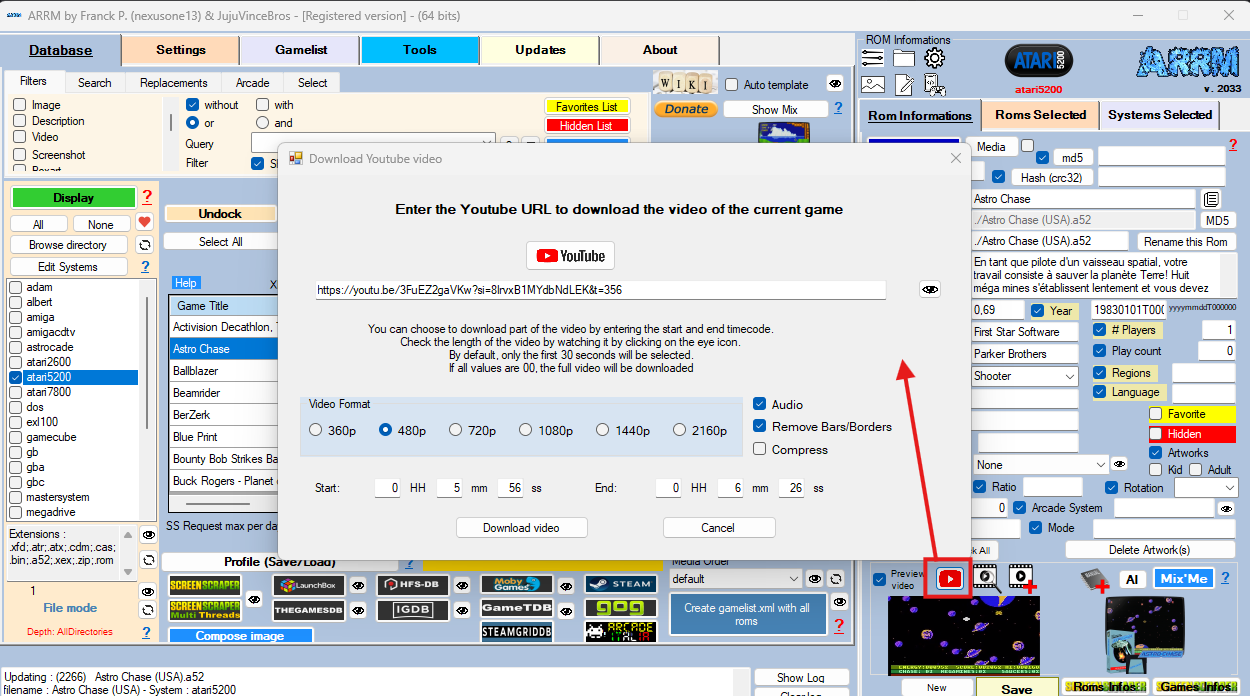Open the Rotation dropdown
This screenshot has height=696, width=1250.
pos(1229,488)
